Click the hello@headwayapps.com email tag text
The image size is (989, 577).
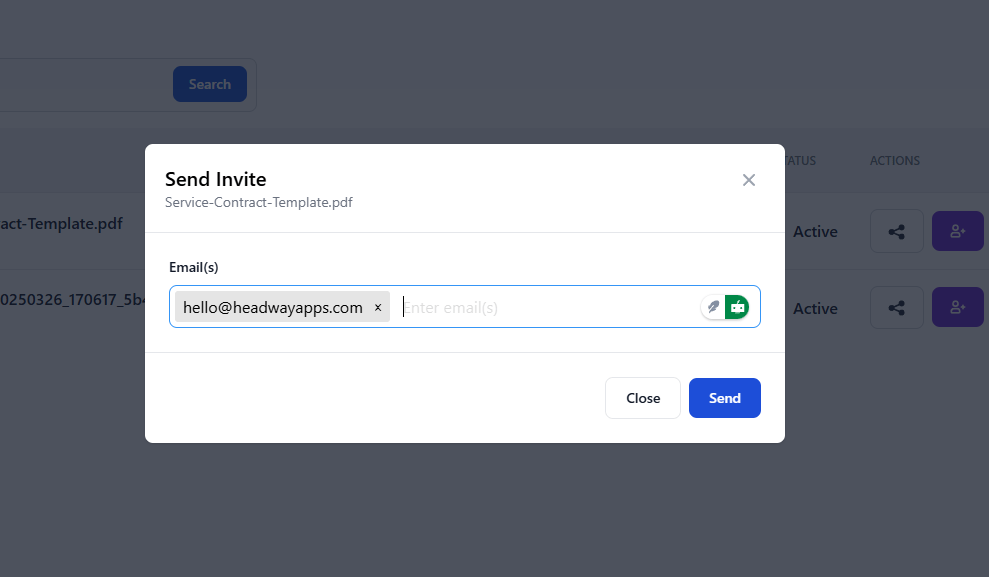(x=272, y=308)
